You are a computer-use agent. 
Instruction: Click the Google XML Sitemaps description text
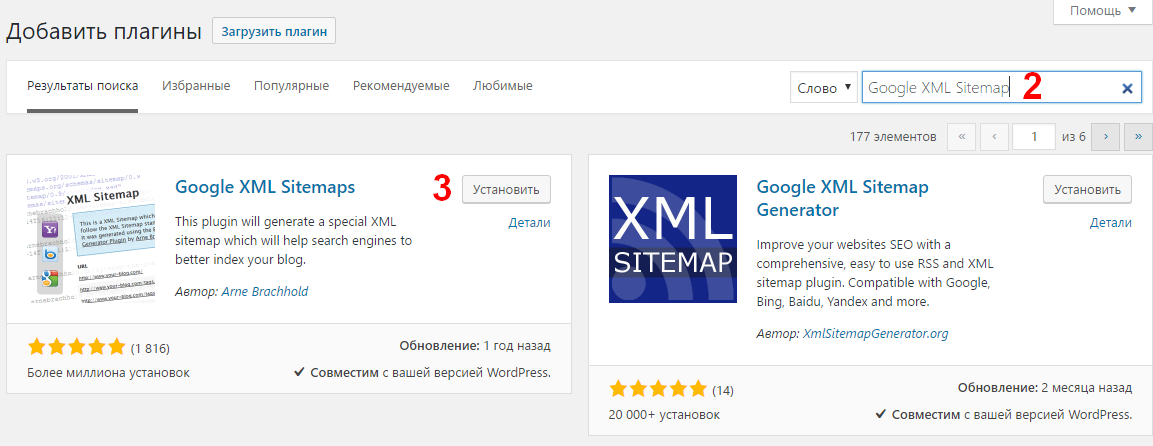(293, 241)
